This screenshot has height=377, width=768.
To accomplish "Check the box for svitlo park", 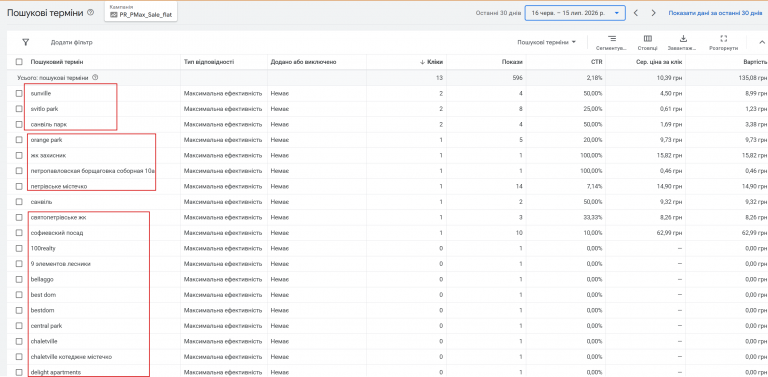I will pyautogui.click(x=19, y=109).
